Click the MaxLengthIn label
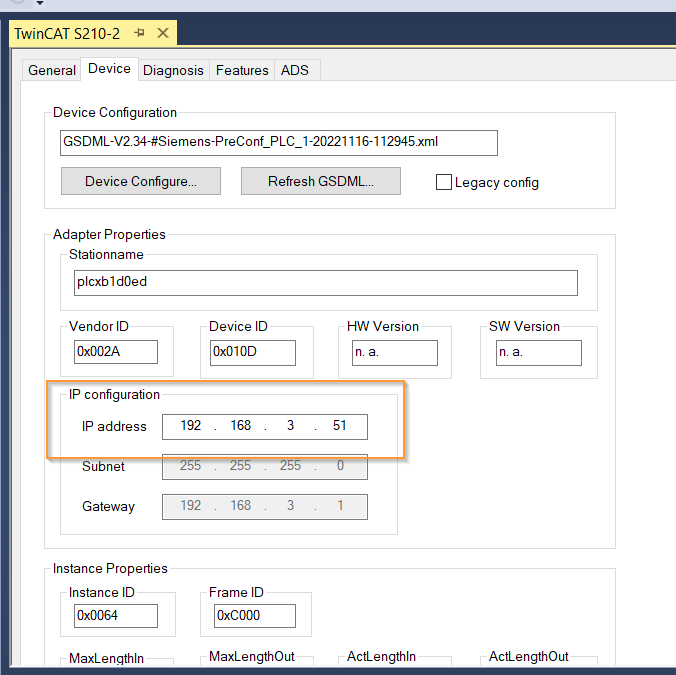Screen dimensions: 676x675 point(106,658)
